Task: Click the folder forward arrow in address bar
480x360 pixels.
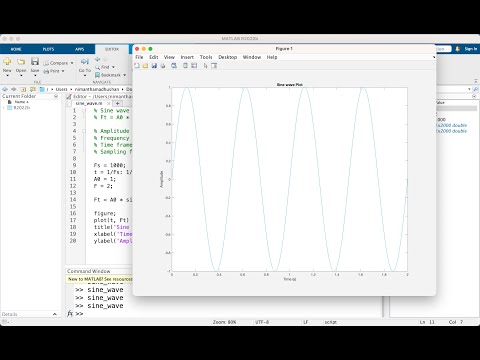Action: [14, 89]
